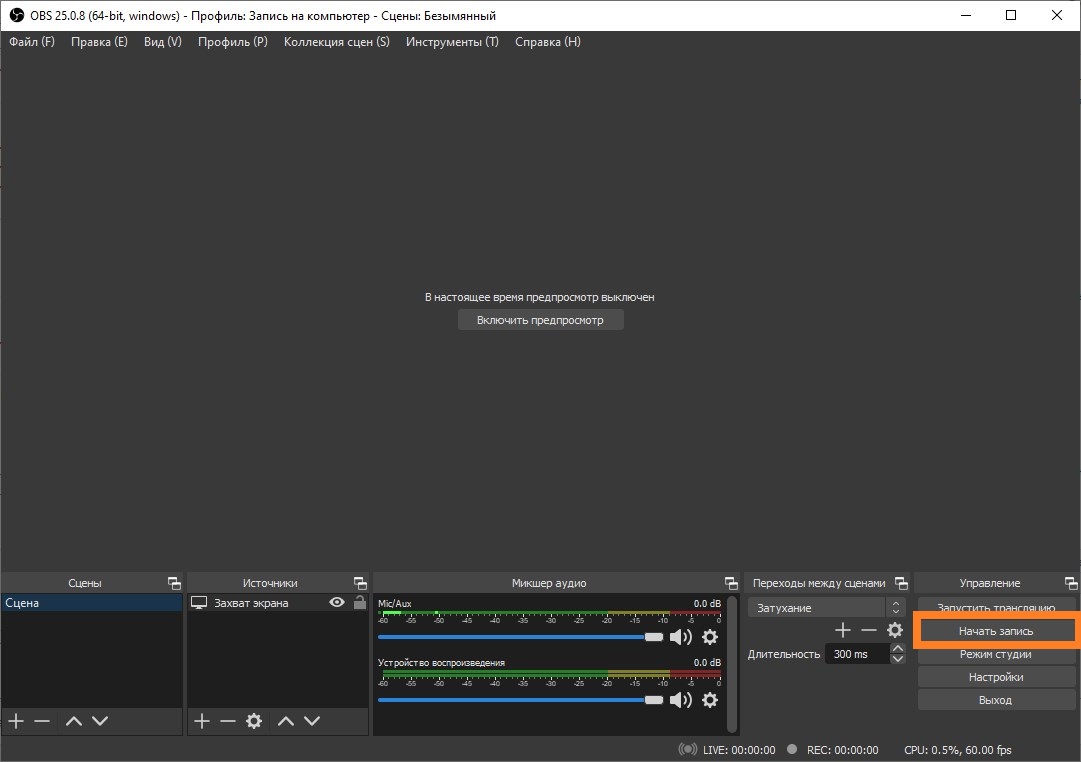Open the Профиль menu

(232, 42)
